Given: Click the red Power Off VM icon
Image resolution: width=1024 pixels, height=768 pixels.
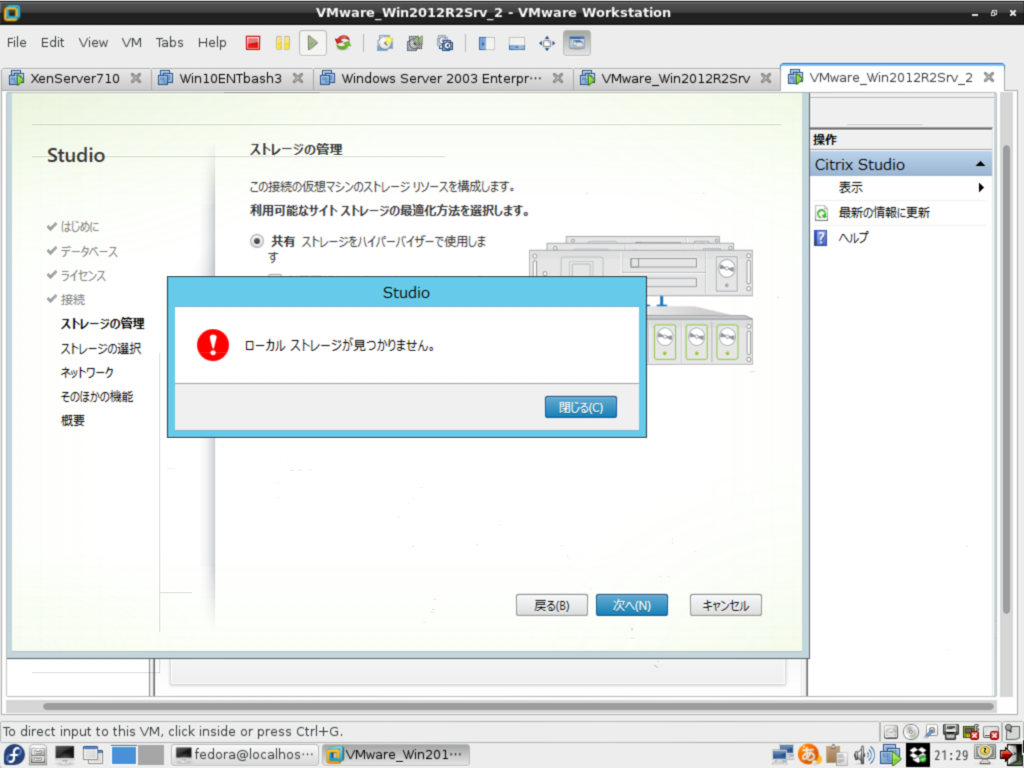Looking at the screenshot, I should [x=253, y=43].
